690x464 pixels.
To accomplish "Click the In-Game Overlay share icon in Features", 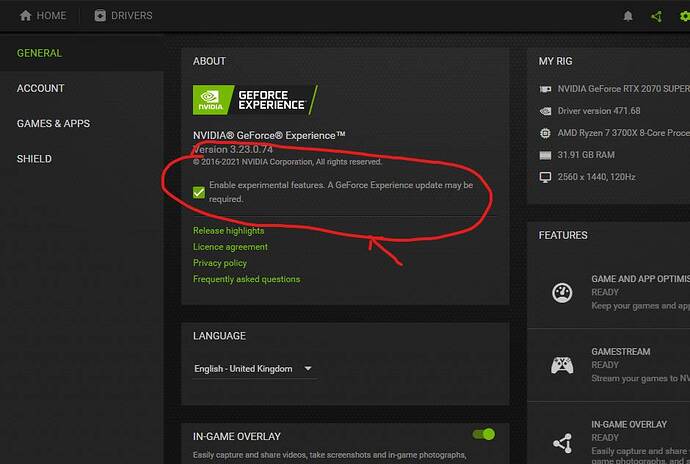I will (x=563, y=443).
